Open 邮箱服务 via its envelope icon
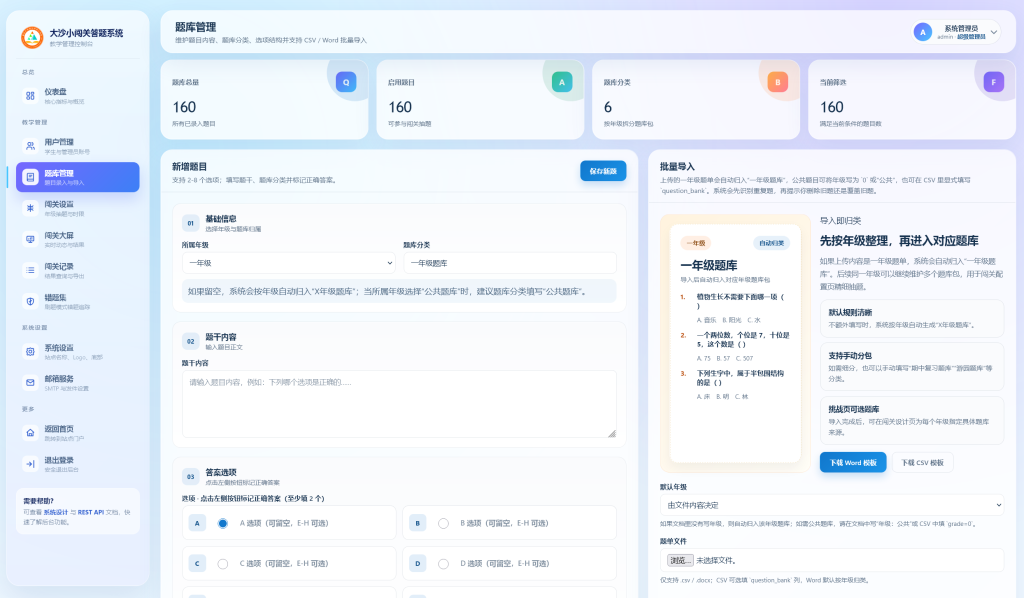This screenshot has height=598, width=1024. 30,383
